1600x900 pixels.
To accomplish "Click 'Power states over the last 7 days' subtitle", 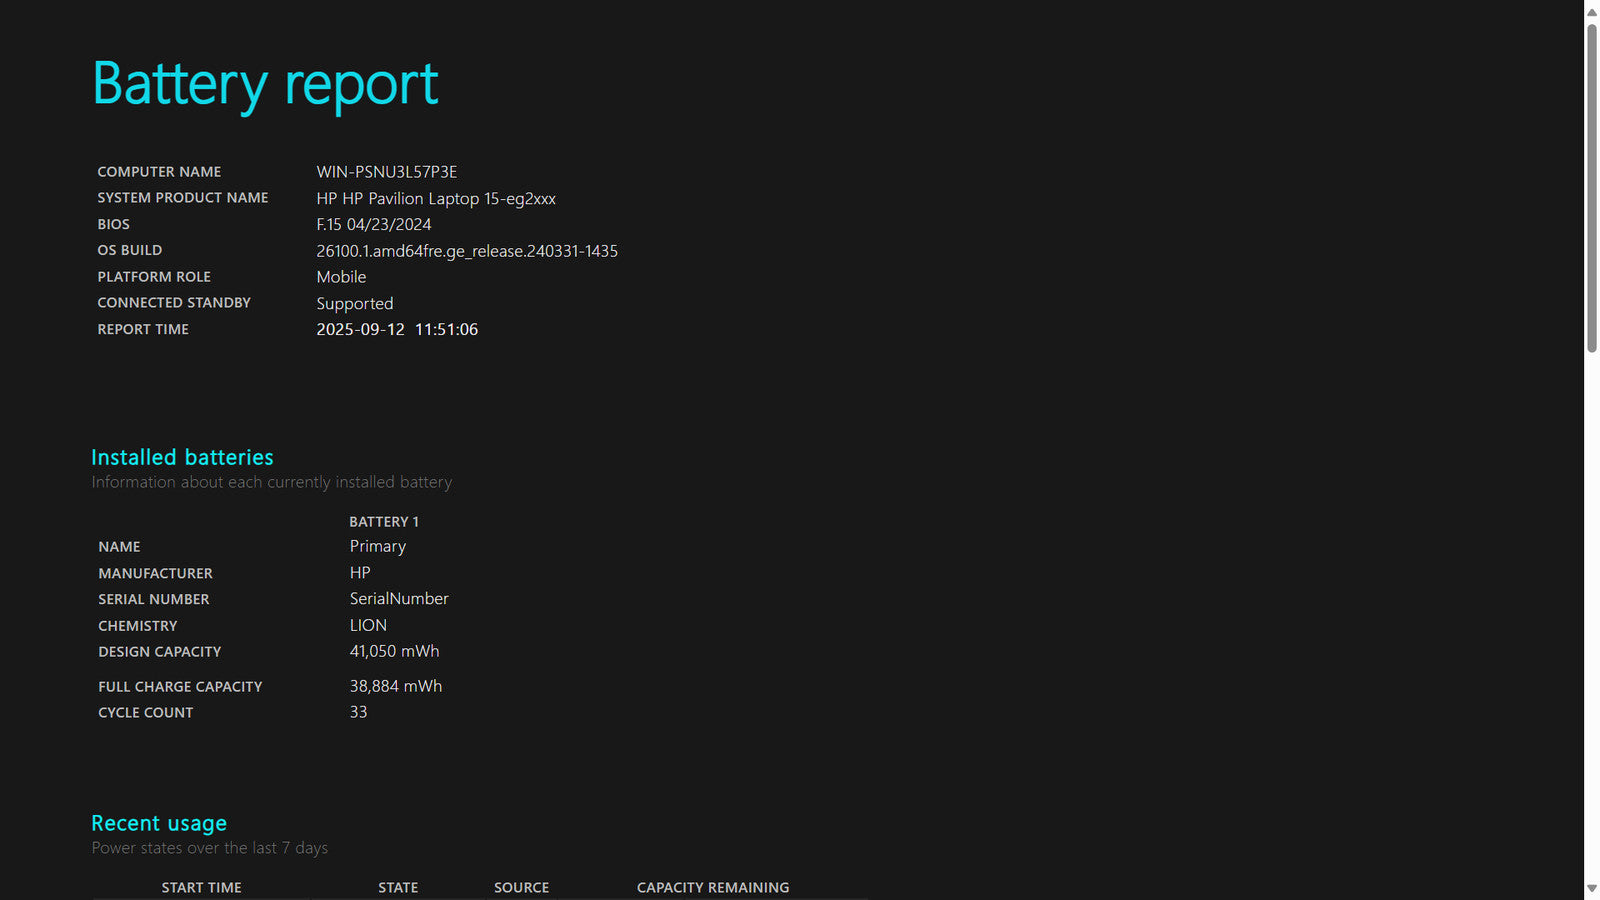I will [210, 848].
